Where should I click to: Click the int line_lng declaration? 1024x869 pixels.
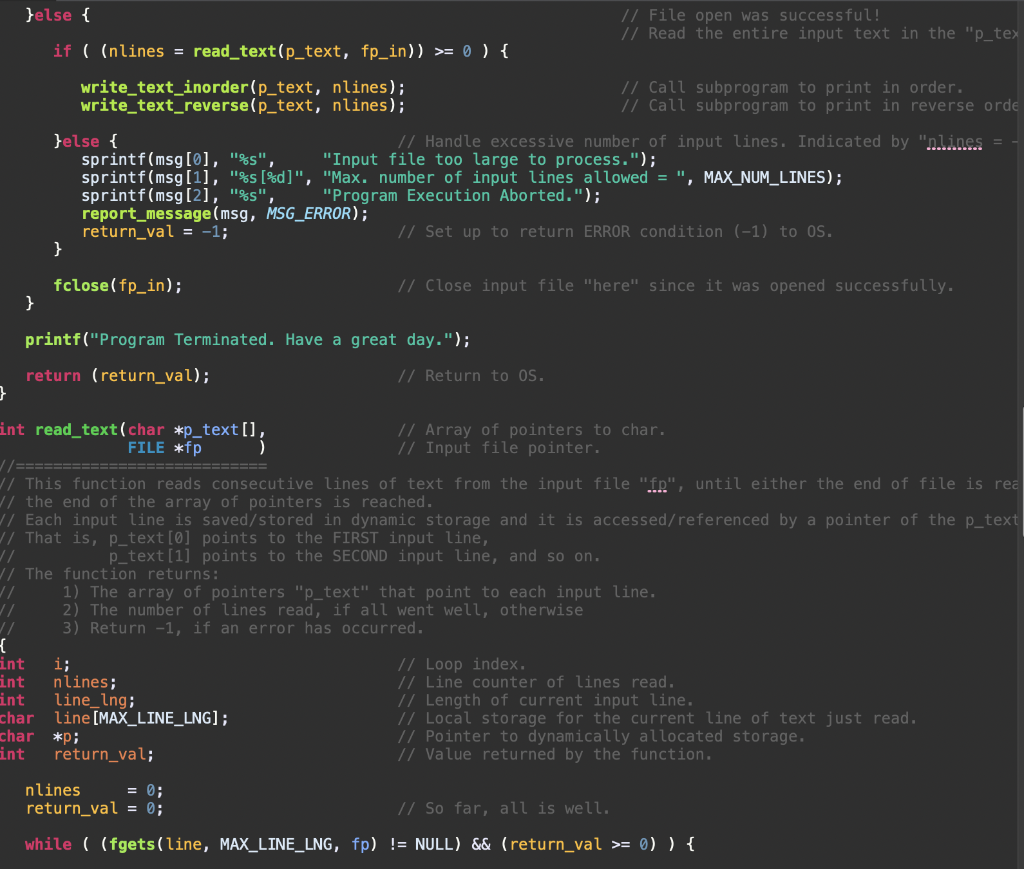click(68, 701)
